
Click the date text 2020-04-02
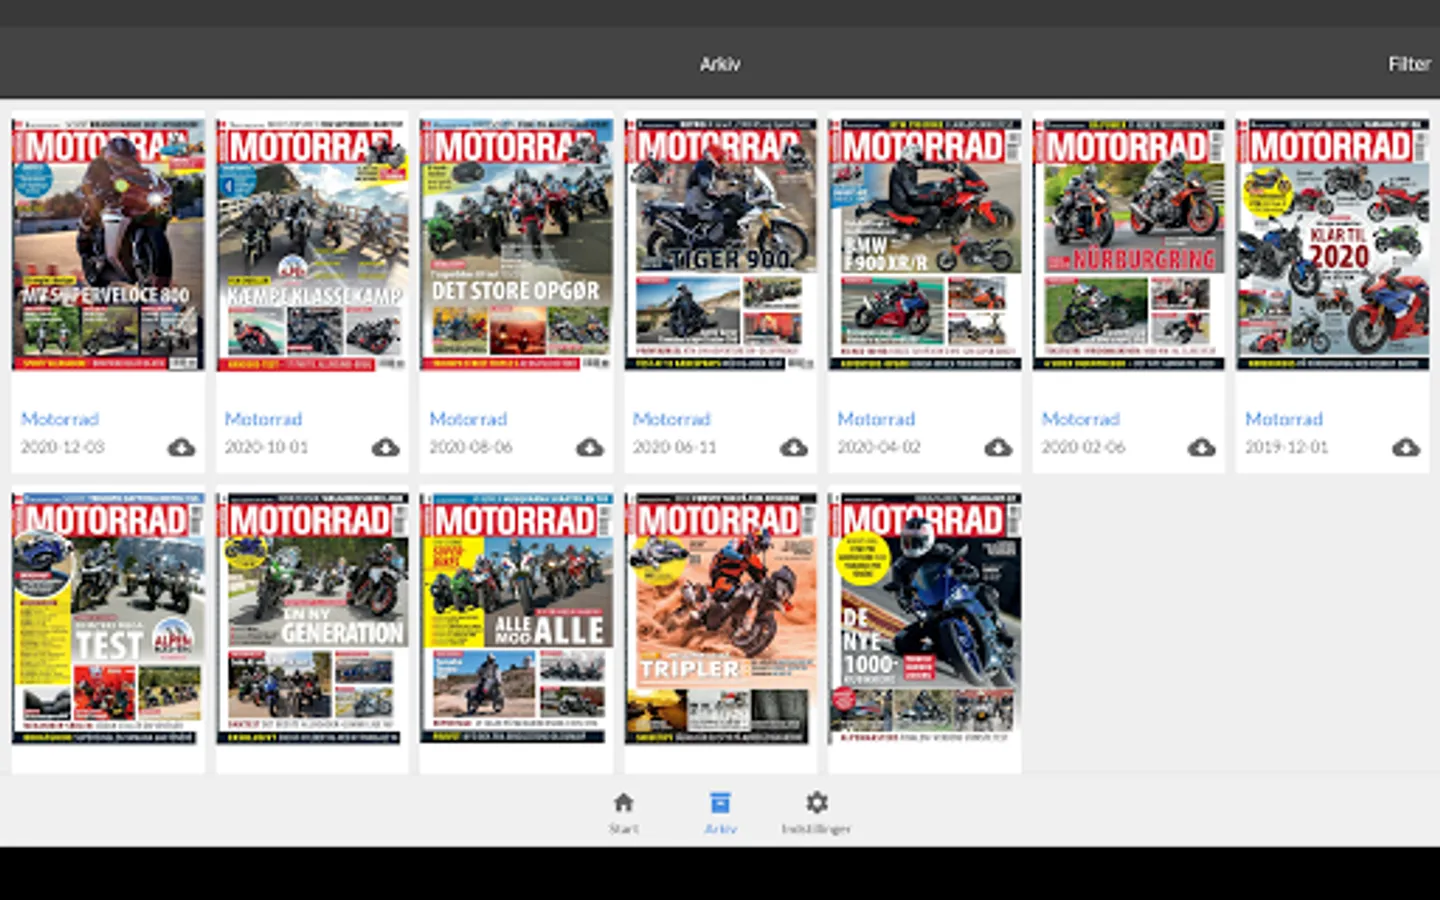point(879,447)
